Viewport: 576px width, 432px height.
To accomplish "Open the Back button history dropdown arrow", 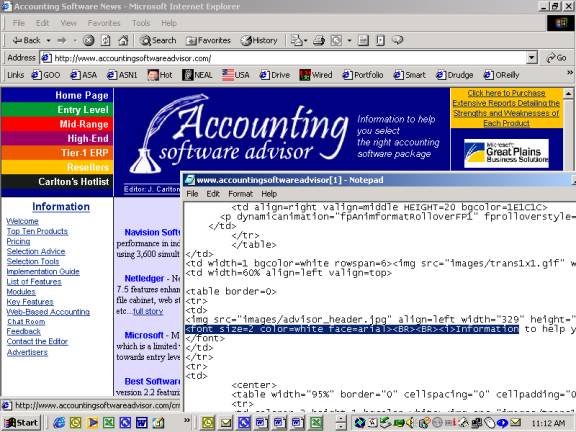I will (48, 40).
